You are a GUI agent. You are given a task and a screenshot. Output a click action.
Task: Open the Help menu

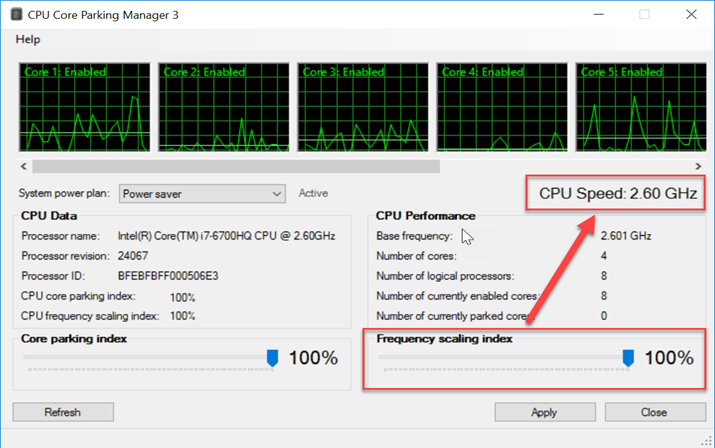tap(28, 40)
